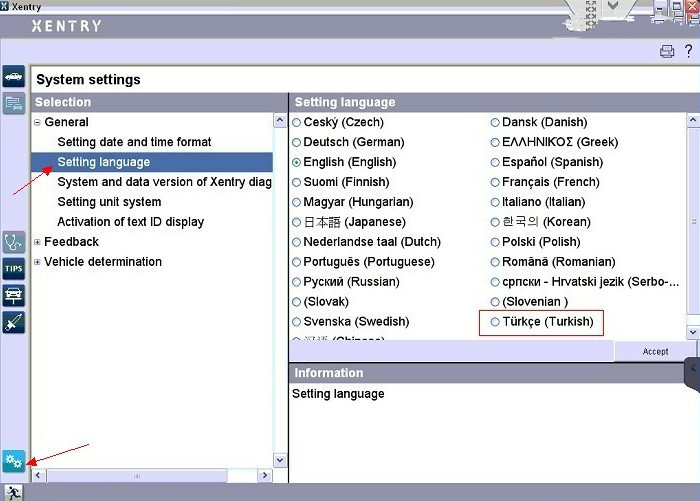Collapse the General tree node

[x=38, y=122]
